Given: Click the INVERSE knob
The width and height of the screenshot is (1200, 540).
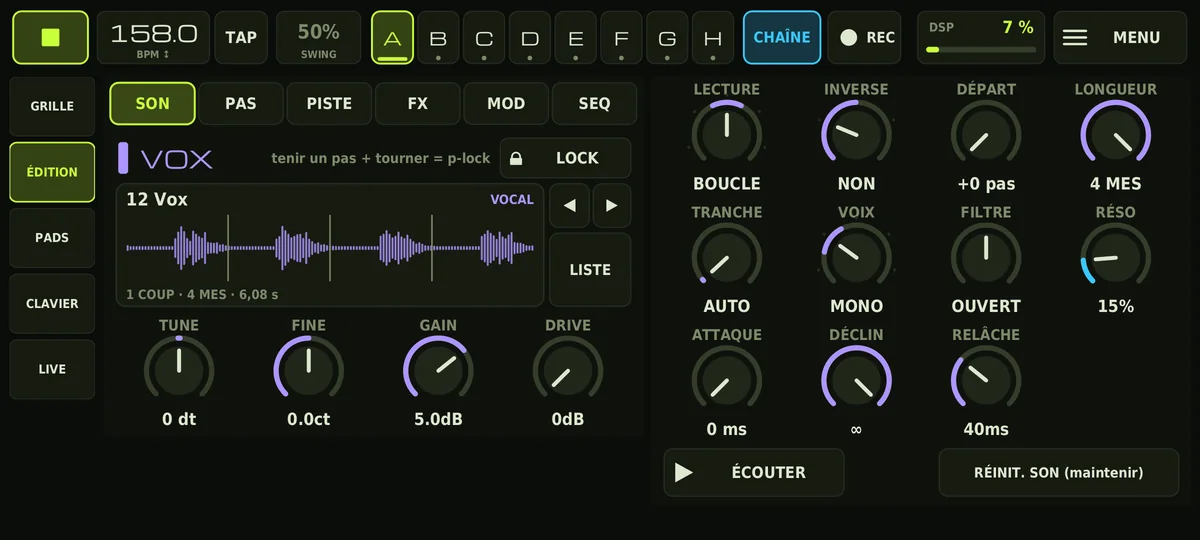Looking at the screenshot, I should [x=856, y=134].
